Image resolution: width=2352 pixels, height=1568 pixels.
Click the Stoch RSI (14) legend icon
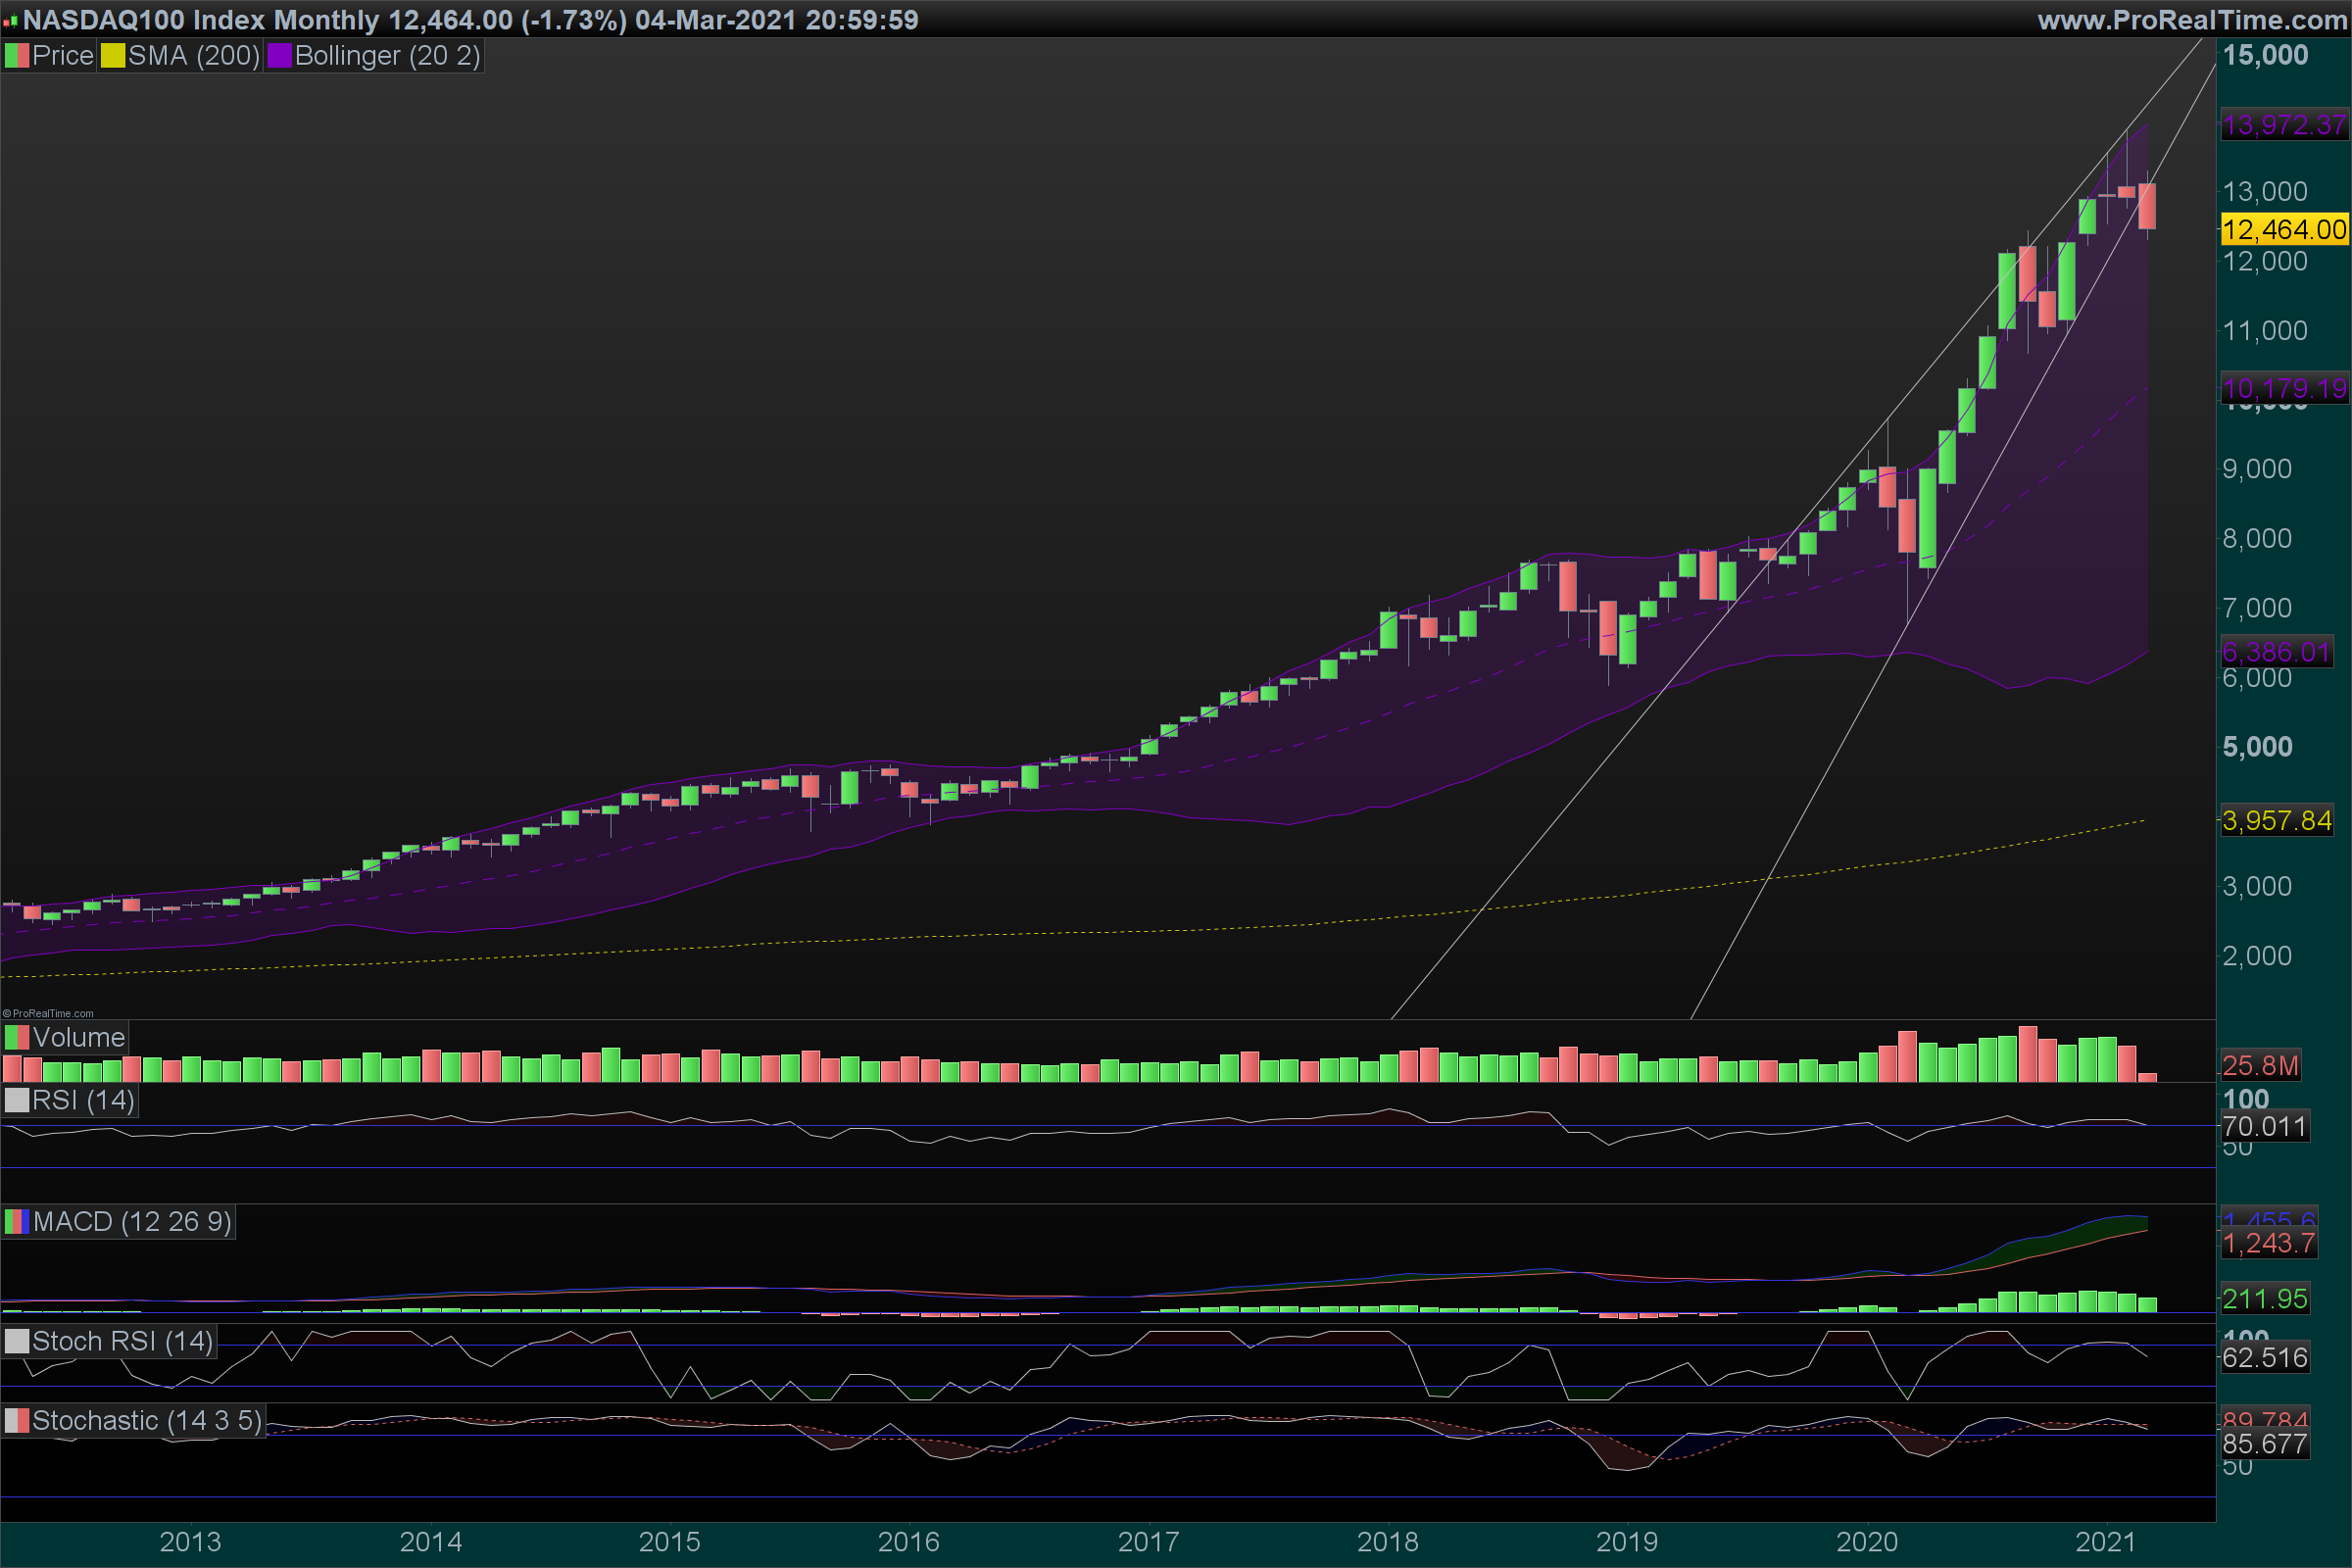tap(17, 1341)
